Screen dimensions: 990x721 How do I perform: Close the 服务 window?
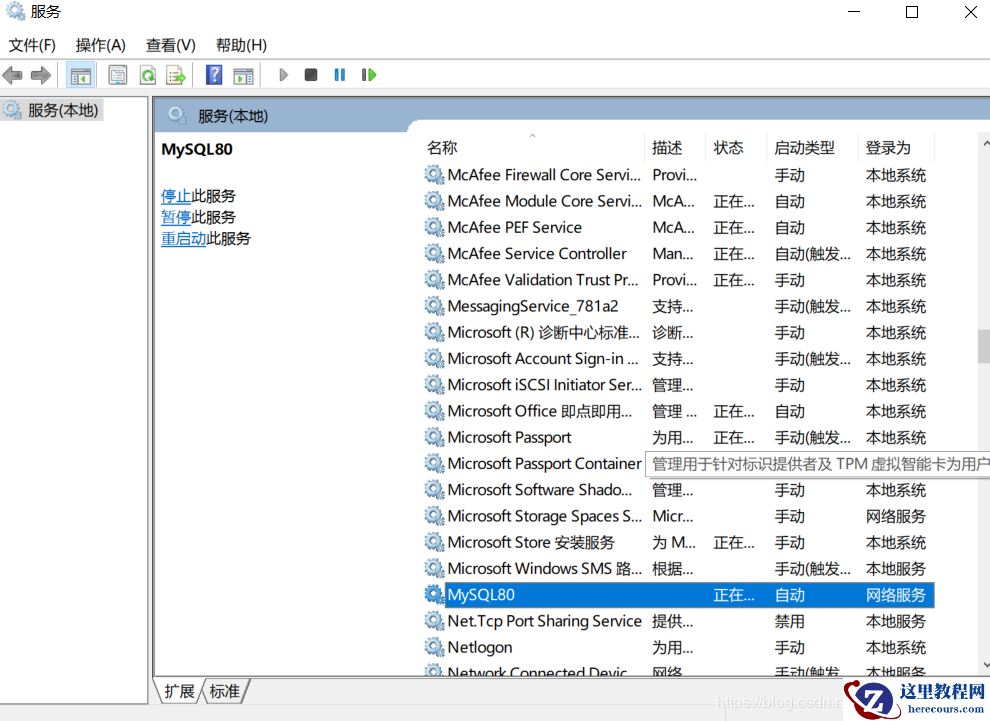point(971,12)
